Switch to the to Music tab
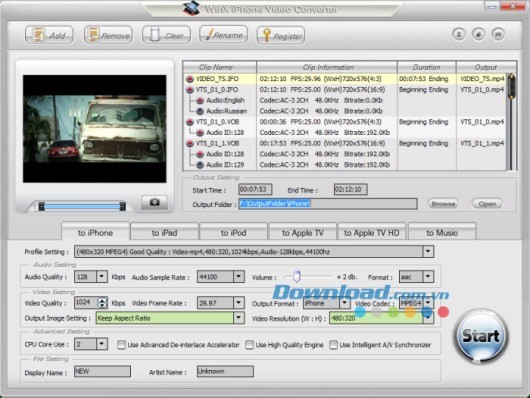Screen dimensions: 530x398 (x=442, y=233)
